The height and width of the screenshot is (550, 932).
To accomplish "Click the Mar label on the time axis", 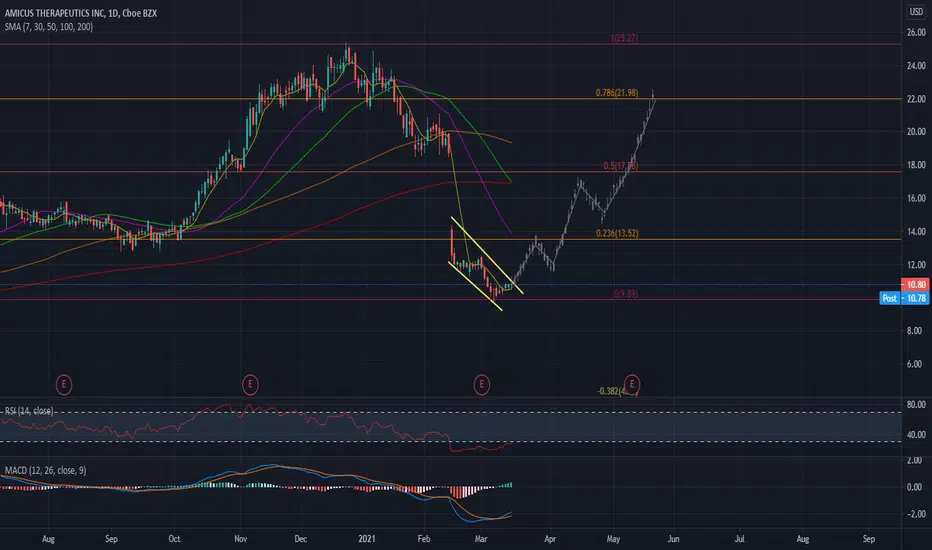I will (480, 539).
